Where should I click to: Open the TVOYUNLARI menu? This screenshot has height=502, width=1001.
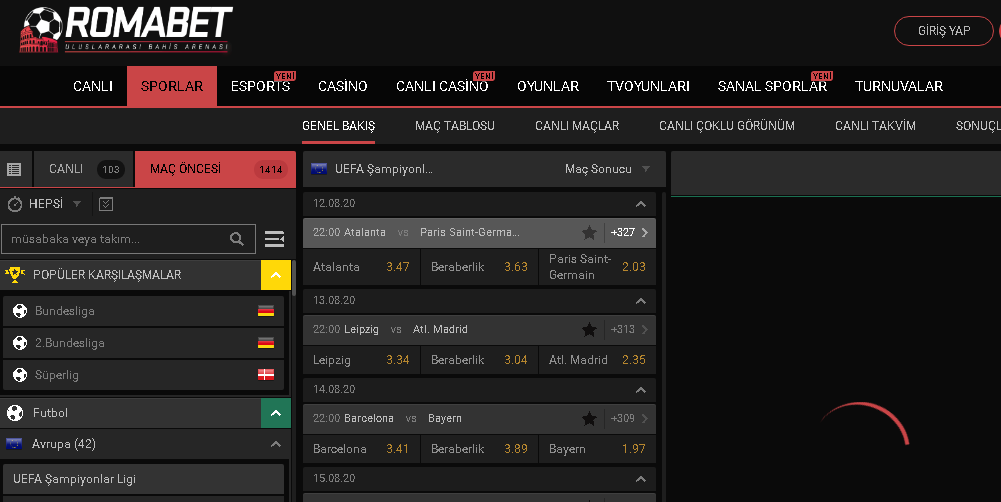(x=648, y=86)
